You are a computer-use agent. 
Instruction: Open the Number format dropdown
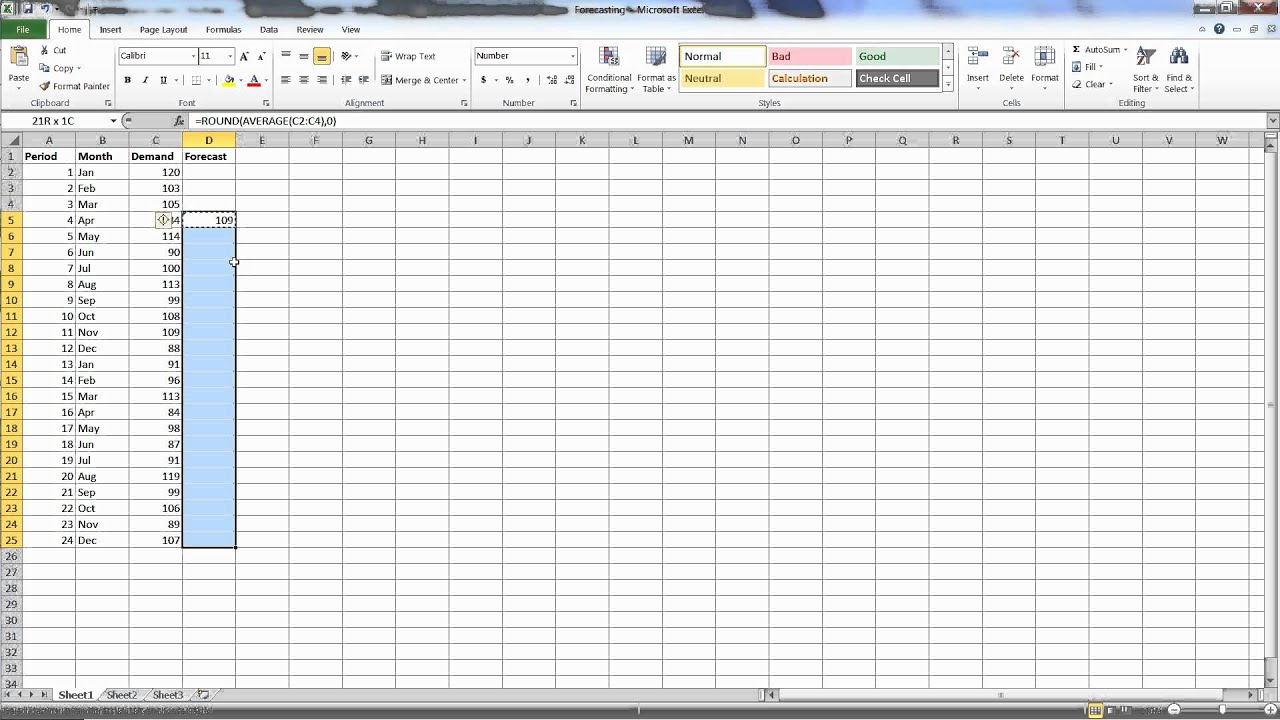point(573,56)
